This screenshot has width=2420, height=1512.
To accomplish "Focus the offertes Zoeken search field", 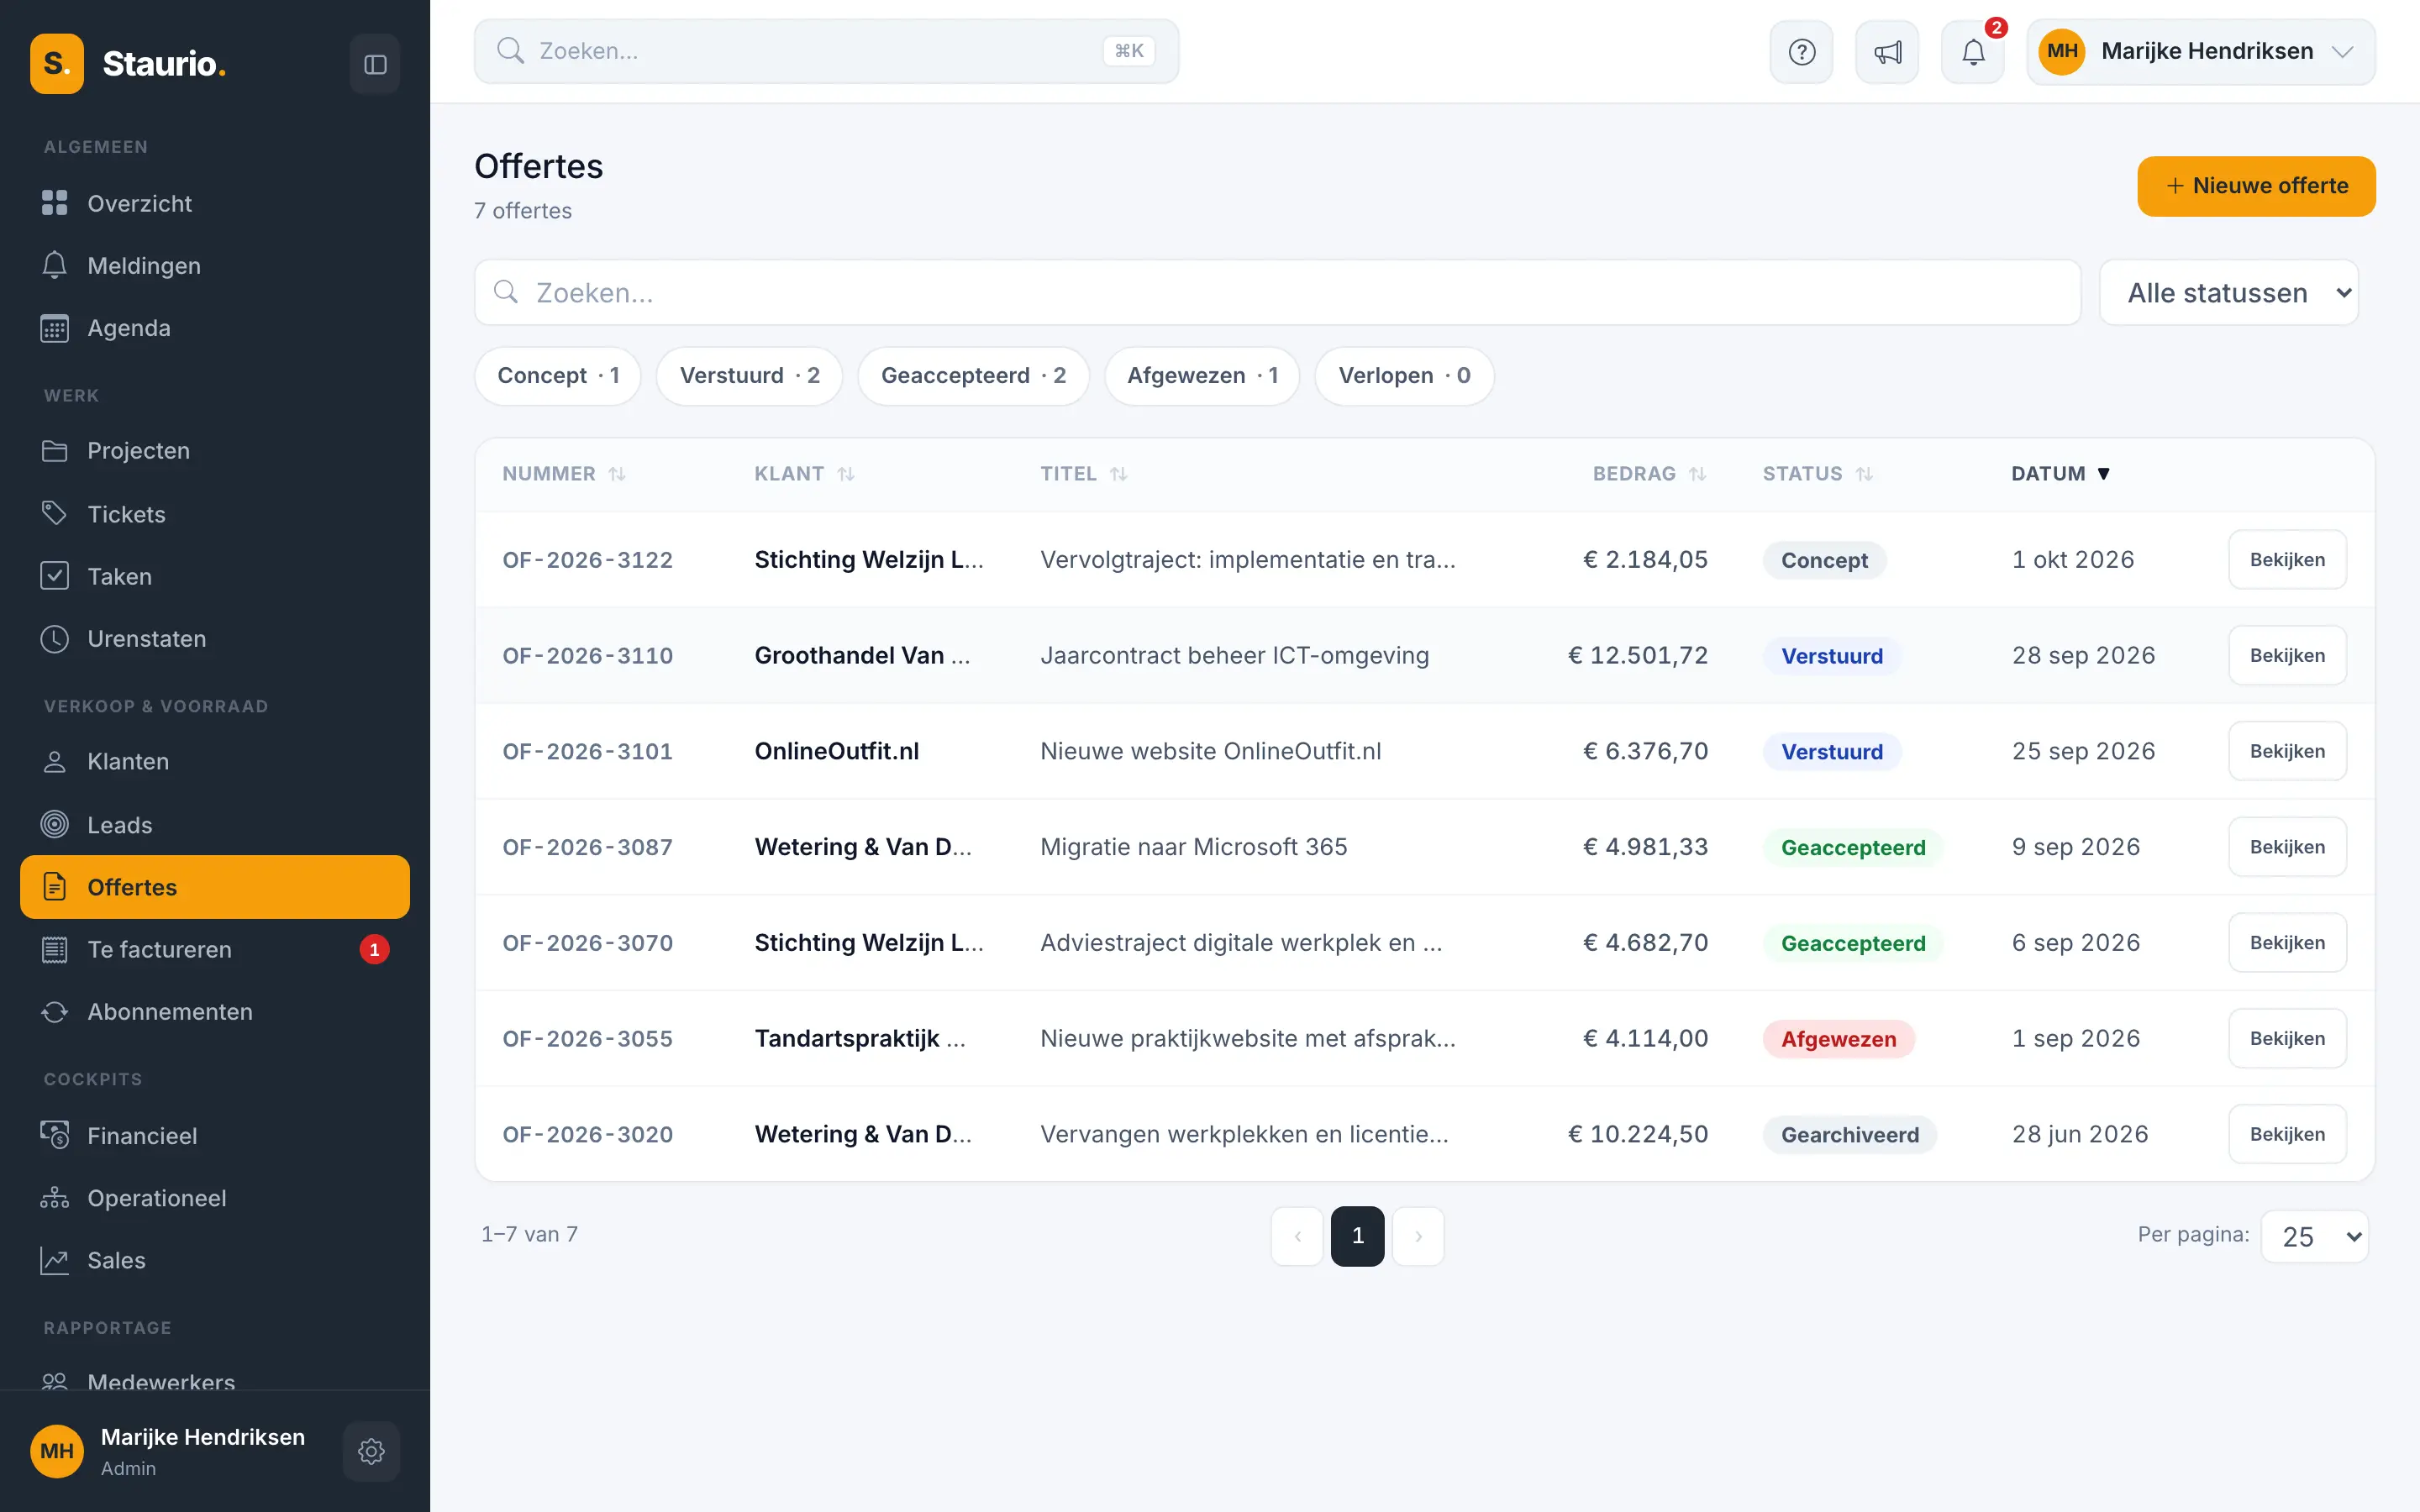I will click(1277, 293).
